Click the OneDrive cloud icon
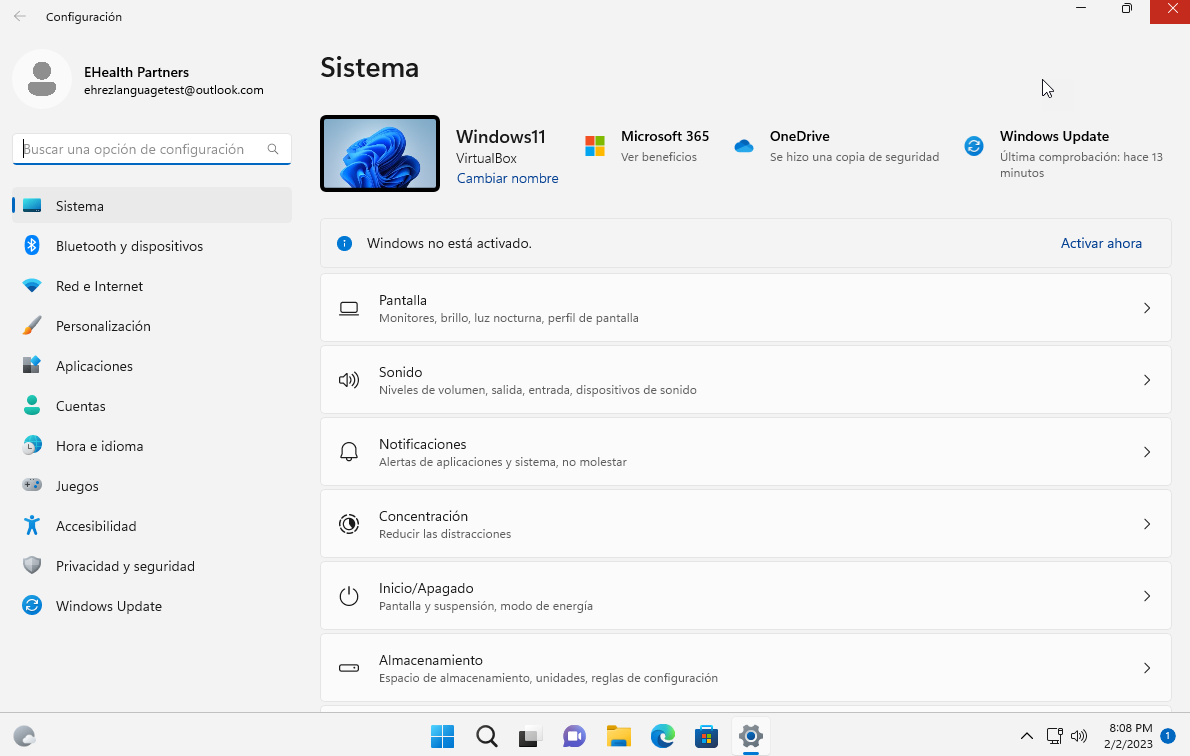1190x756 pixels. tap(744, 146)
